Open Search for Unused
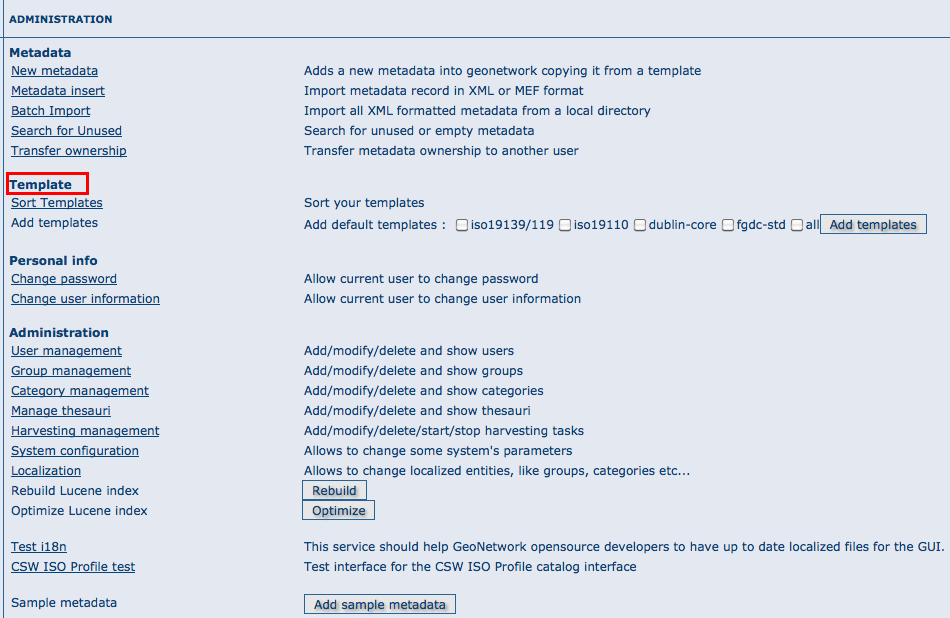950x618 pixels. (x=66, y=131)
